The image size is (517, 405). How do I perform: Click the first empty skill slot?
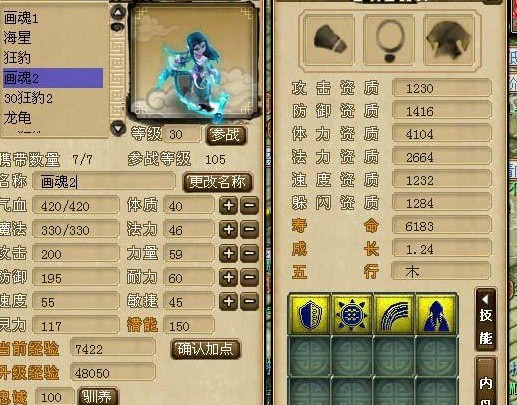click(310, 356)
